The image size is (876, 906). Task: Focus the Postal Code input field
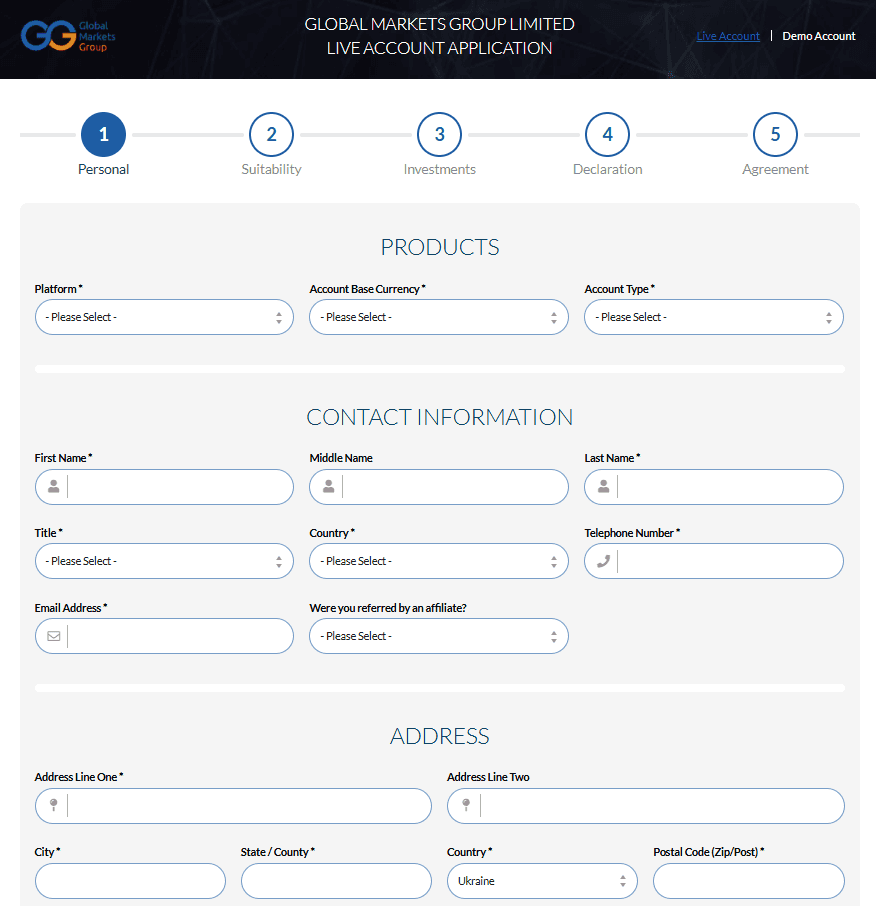point(749,881)
